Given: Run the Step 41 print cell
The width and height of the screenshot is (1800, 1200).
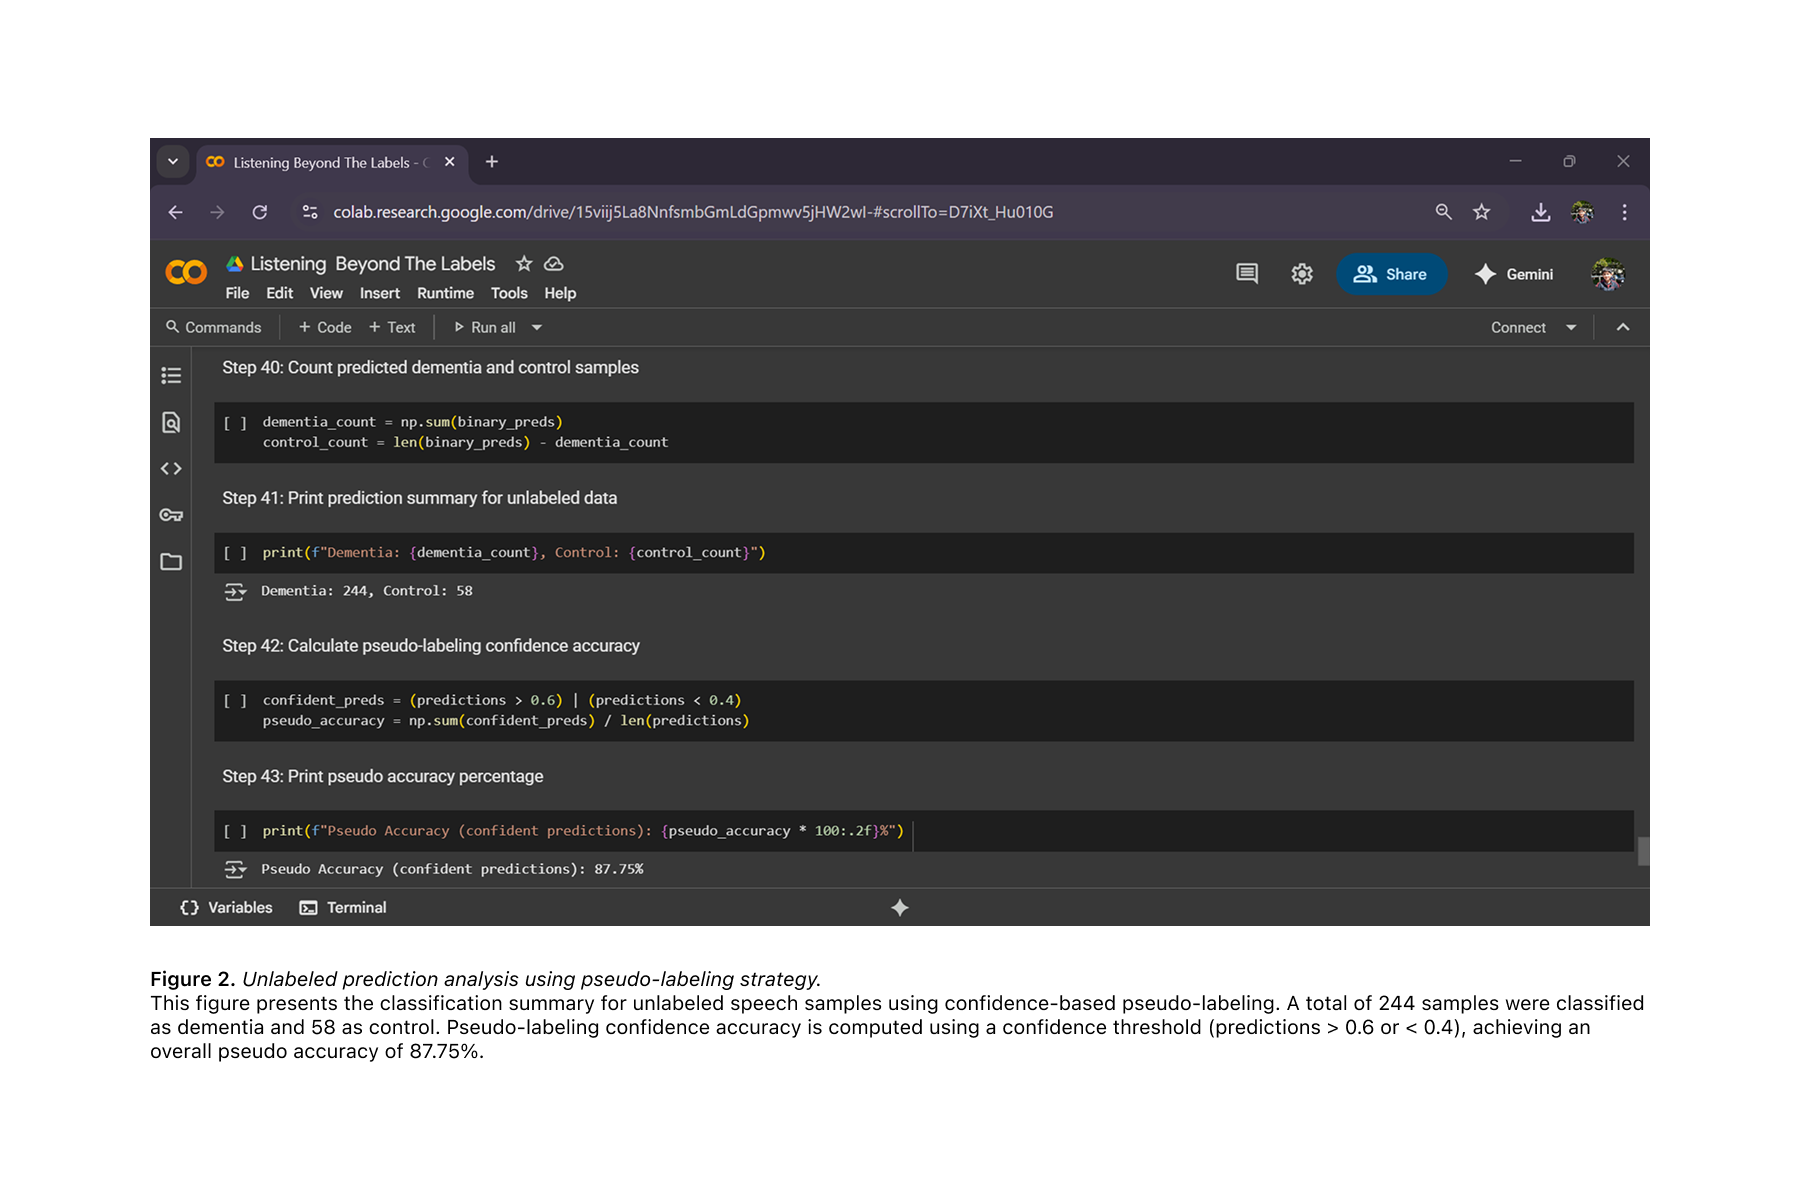Looking at the screenshot, I should point(236,552).
